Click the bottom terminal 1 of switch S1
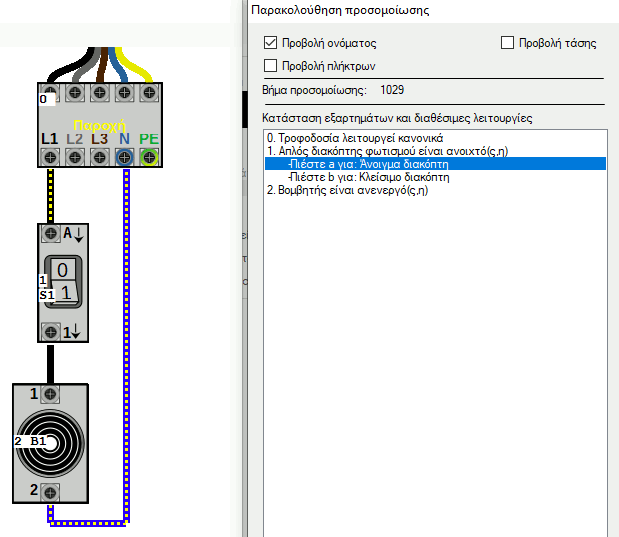This screenshot has height=537, width=619. click(50, 331)
